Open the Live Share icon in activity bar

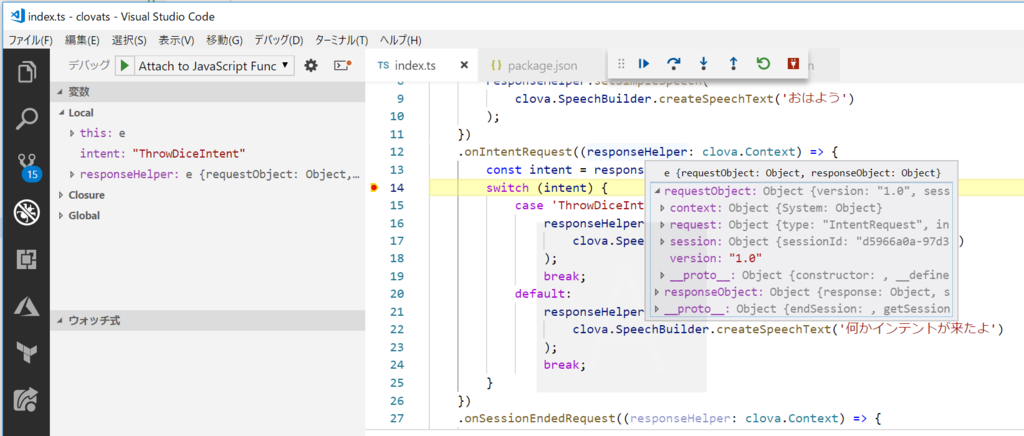click(25, 399)
